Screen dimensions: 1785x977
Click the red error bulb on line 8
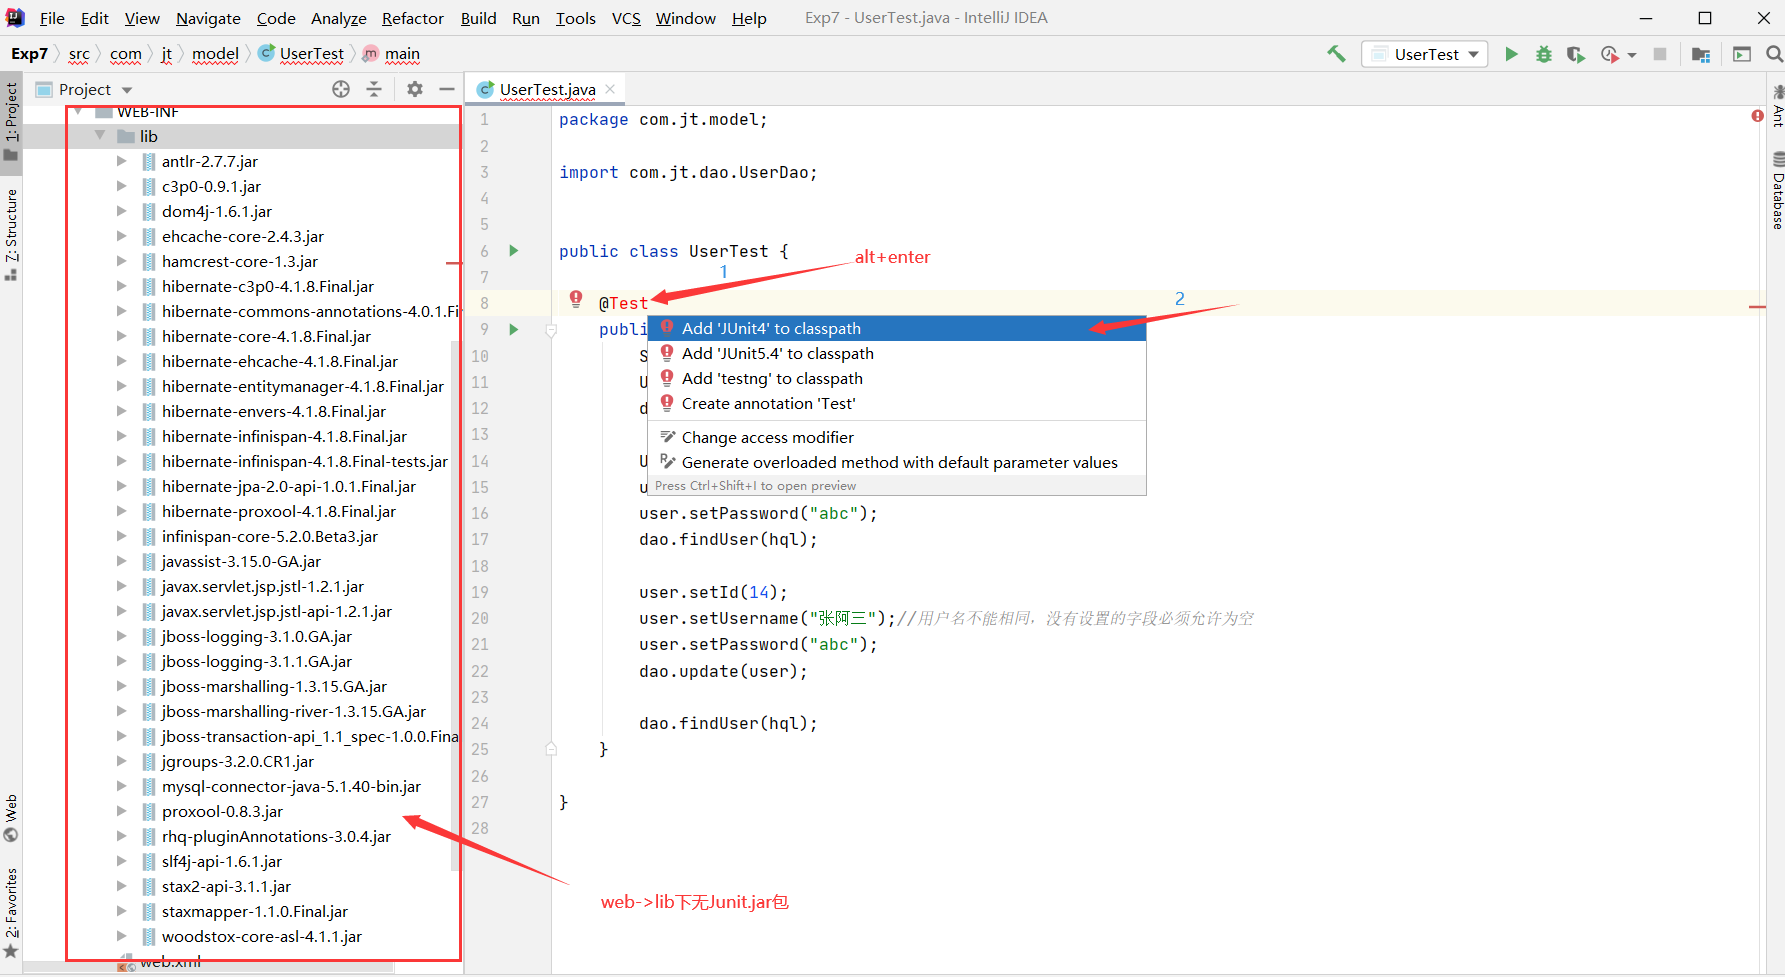pos(576,299)
